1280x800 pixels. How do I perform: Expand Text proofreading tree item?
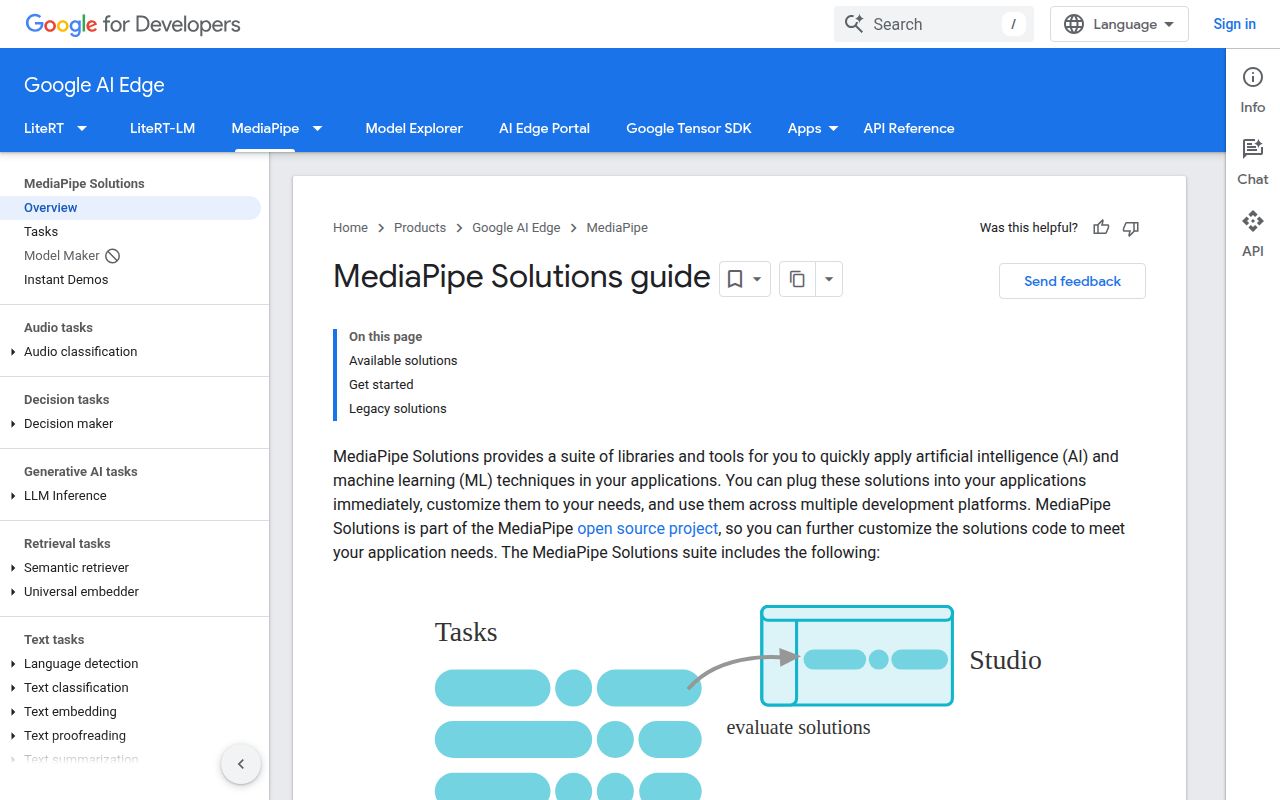(x=13, y=736)
